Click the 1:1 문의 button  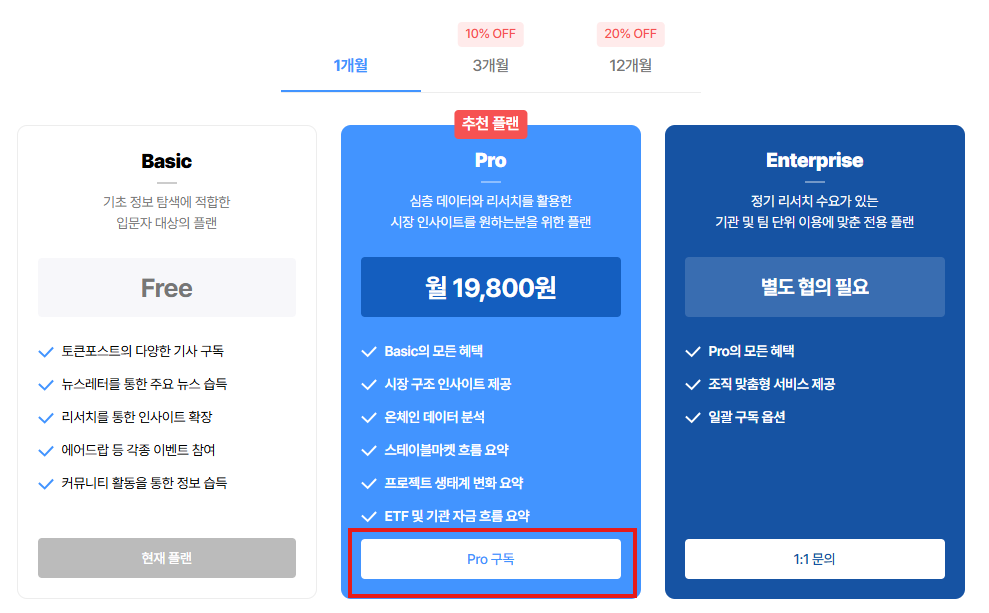point(815,559)
